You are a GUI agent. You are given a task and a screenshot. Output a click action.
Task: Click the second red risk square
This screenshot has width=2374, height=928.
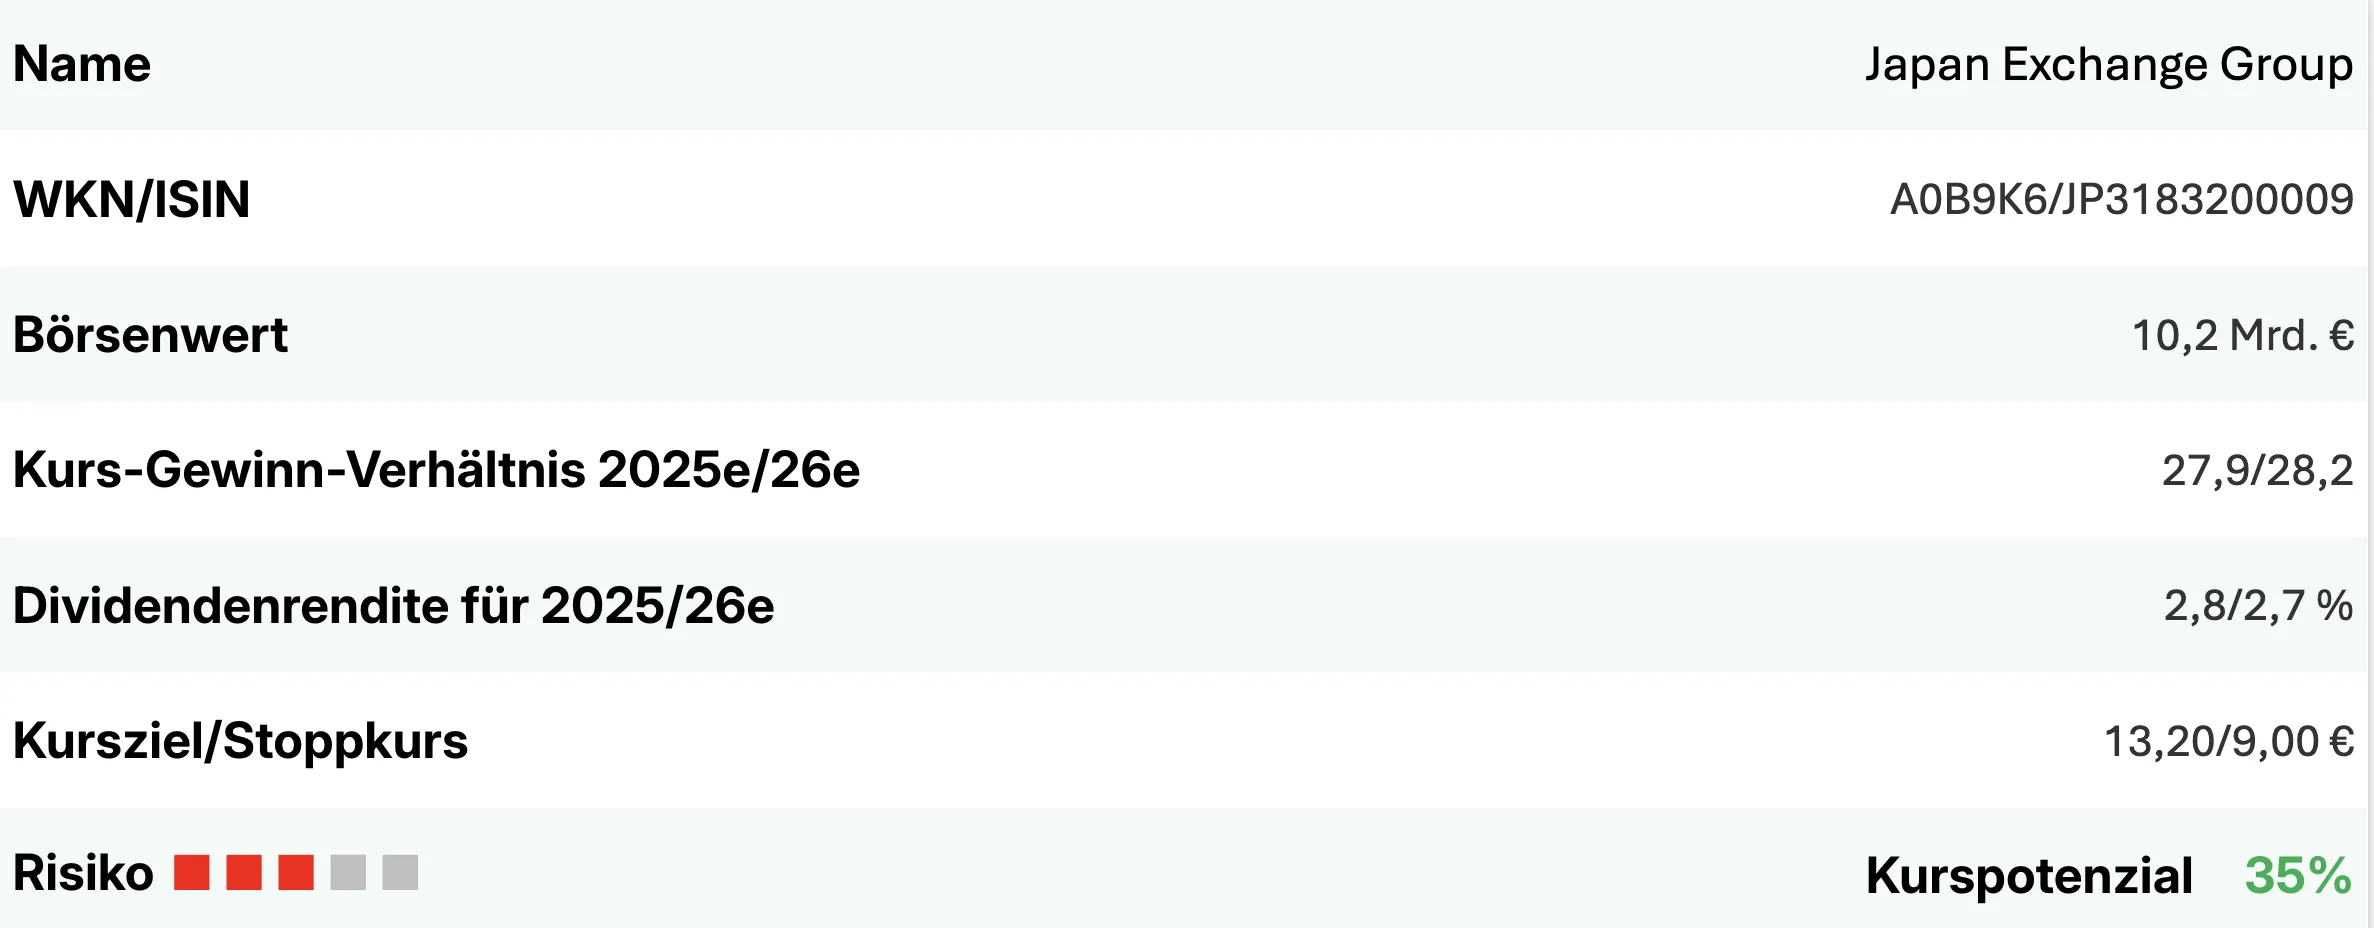[x=244, y=872]
